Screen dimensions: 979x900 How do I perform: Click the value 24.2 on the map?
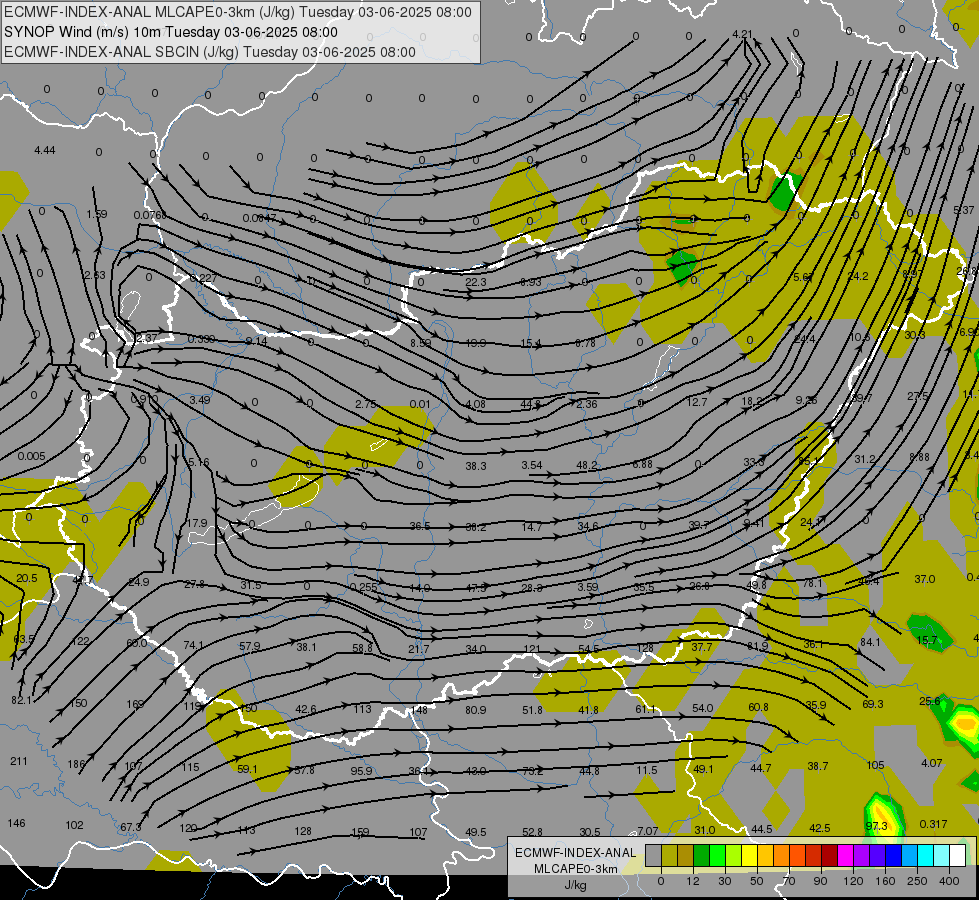point(858,276)
